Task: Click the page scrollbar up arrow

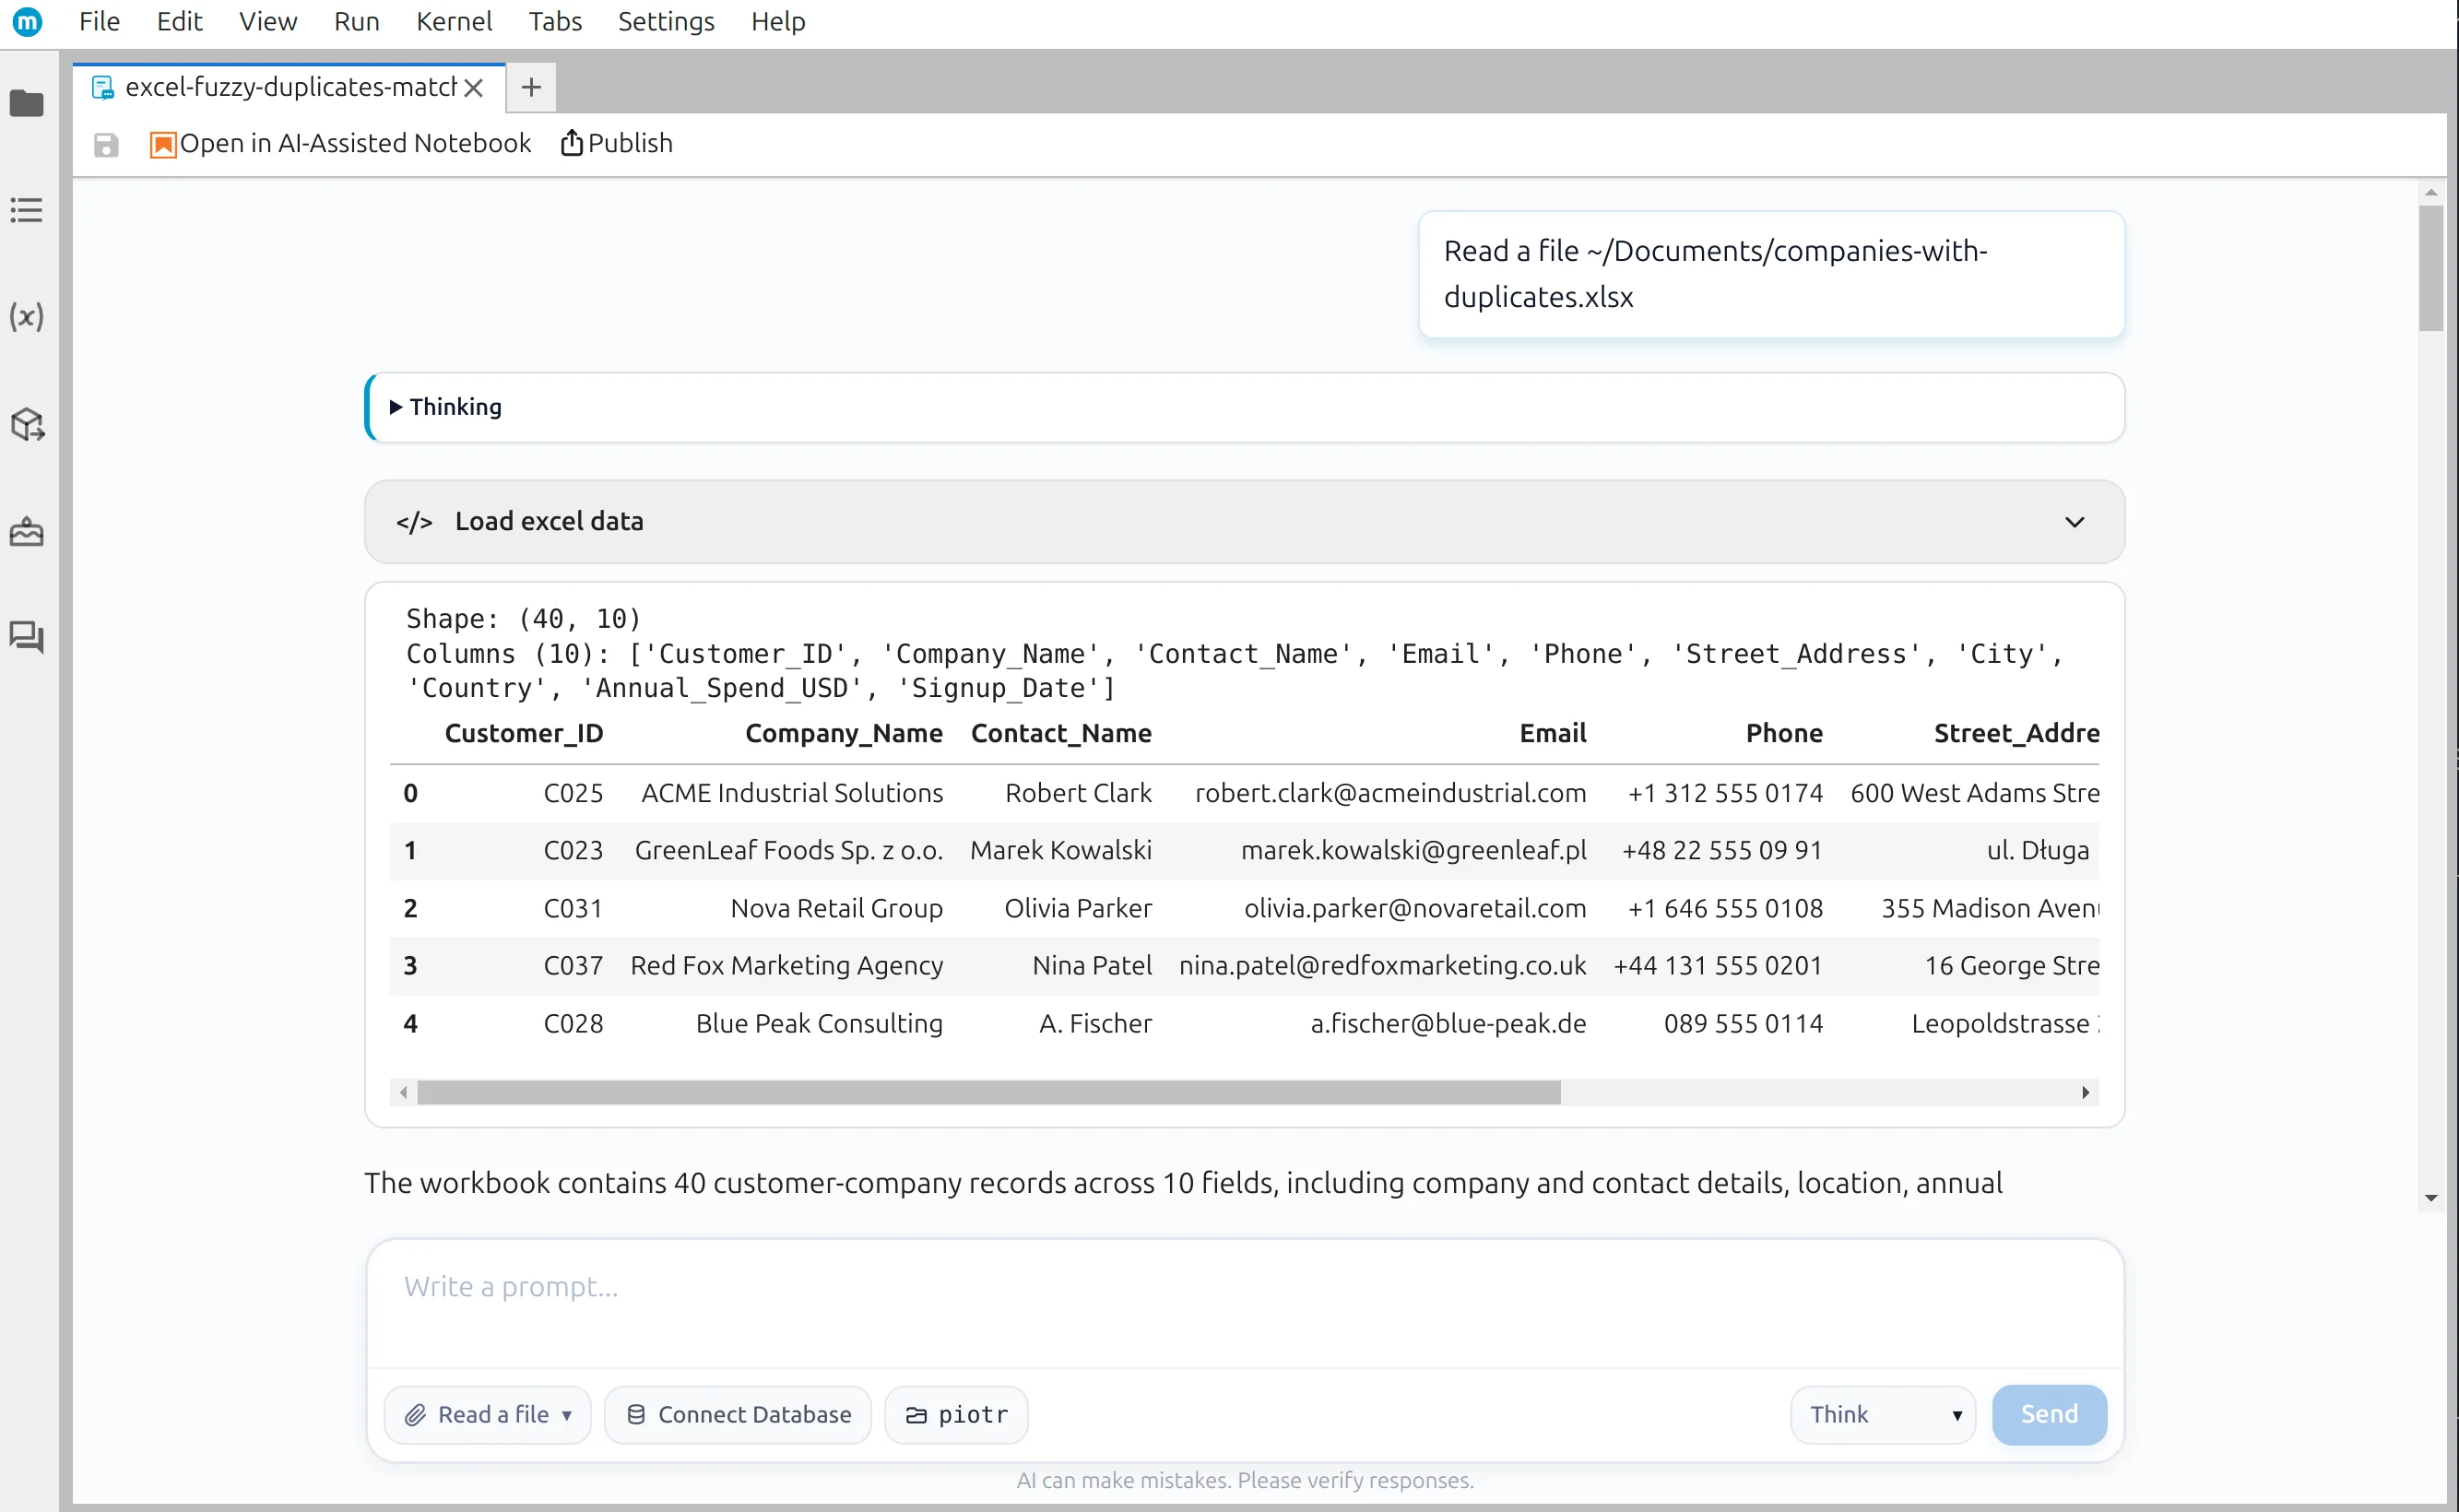Action: pos(2431,191)
